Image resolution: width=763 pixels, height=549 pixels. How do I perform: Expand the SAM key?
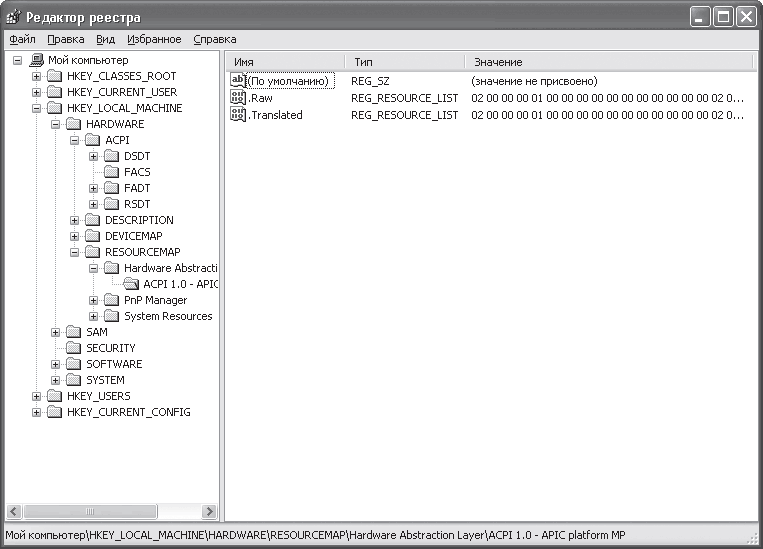click(55, 332)
